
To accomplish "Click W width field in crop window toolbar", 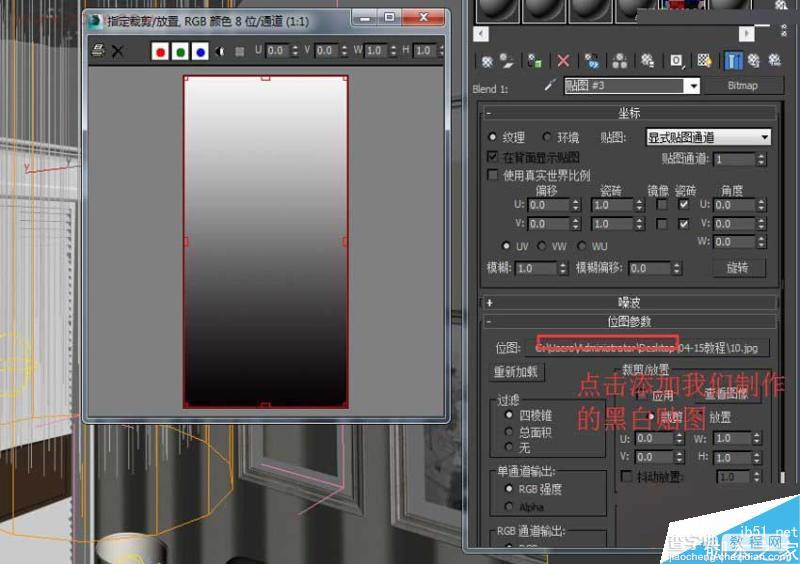I will click(x=377, y=51).
